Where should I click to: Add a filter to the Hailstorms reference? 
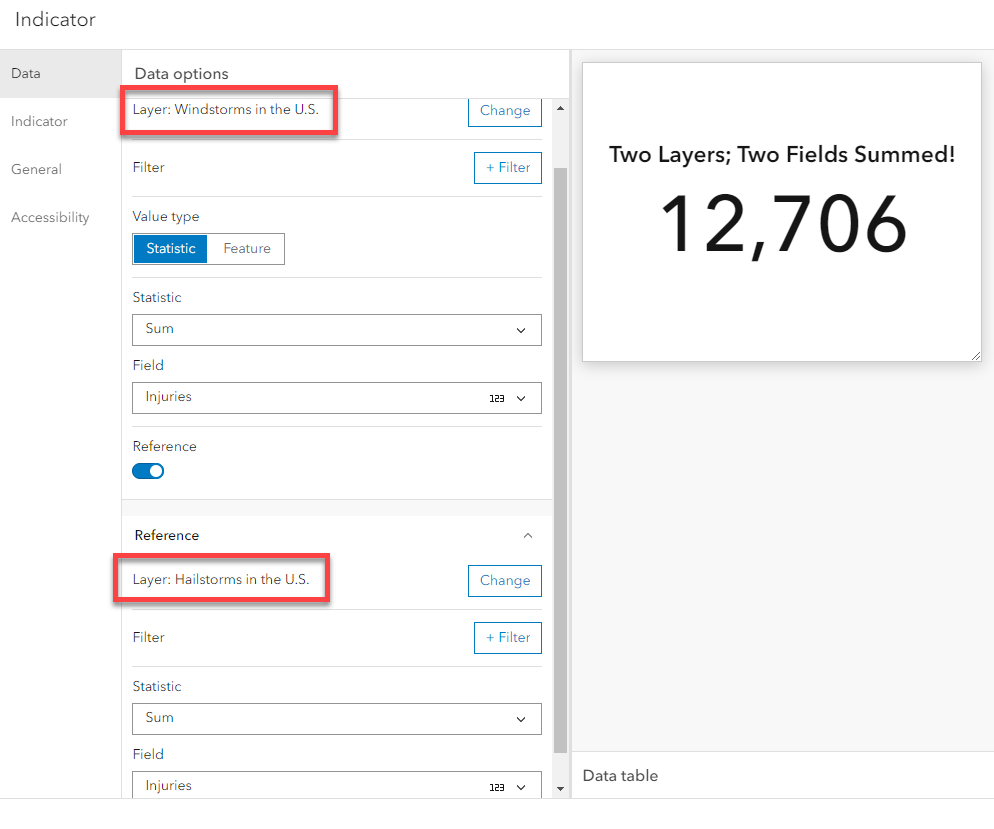point(507,637)
